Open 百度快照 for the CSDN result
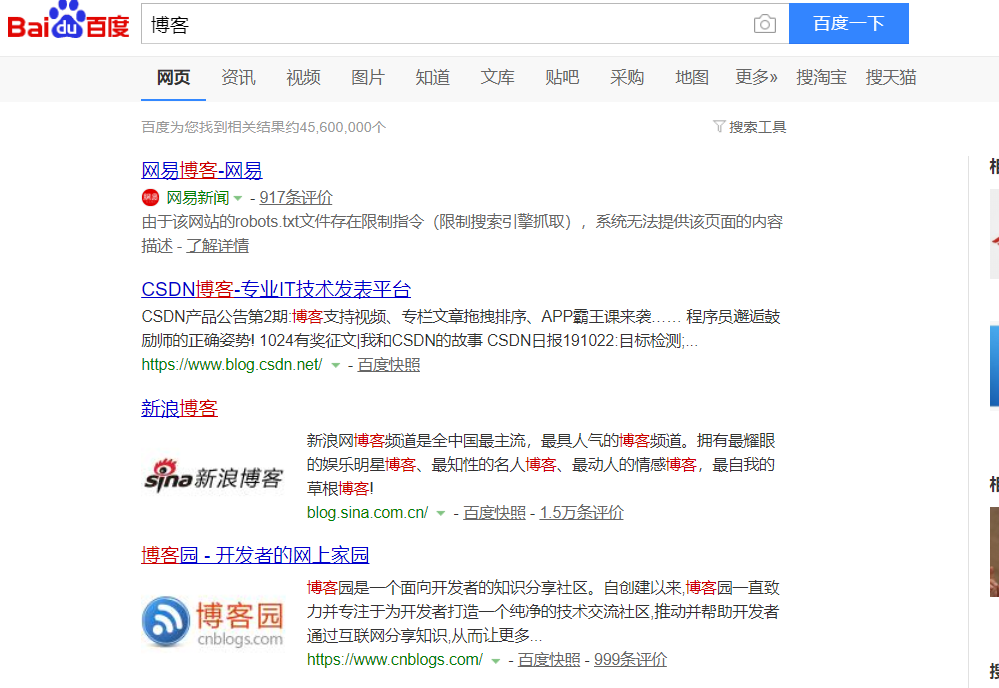Image resolution: width=999 pixels, height=688 pixels. pos(389,364)
